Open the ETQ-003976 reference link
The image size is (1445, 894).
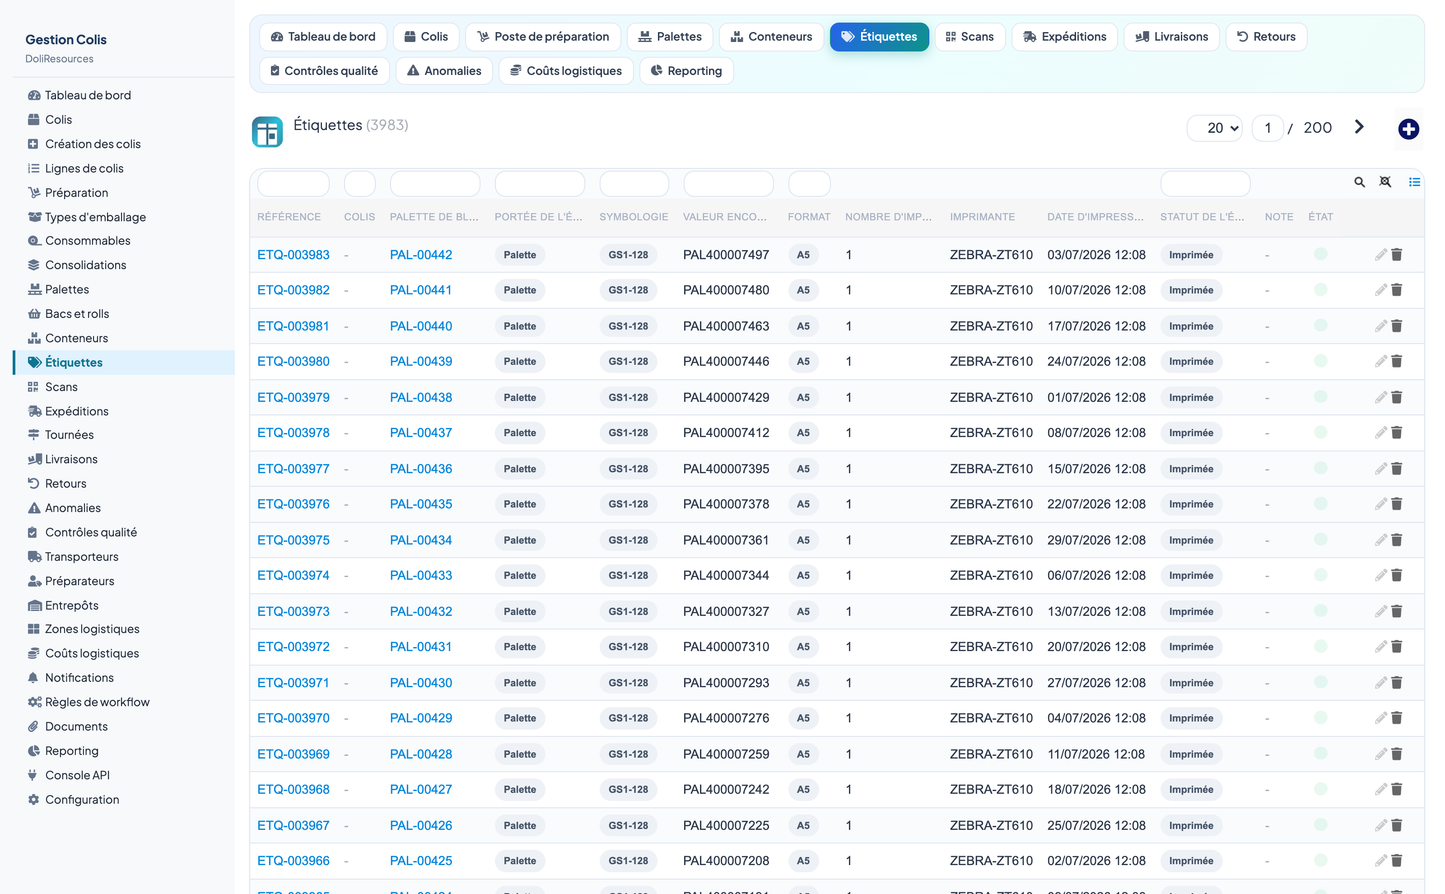293,504
